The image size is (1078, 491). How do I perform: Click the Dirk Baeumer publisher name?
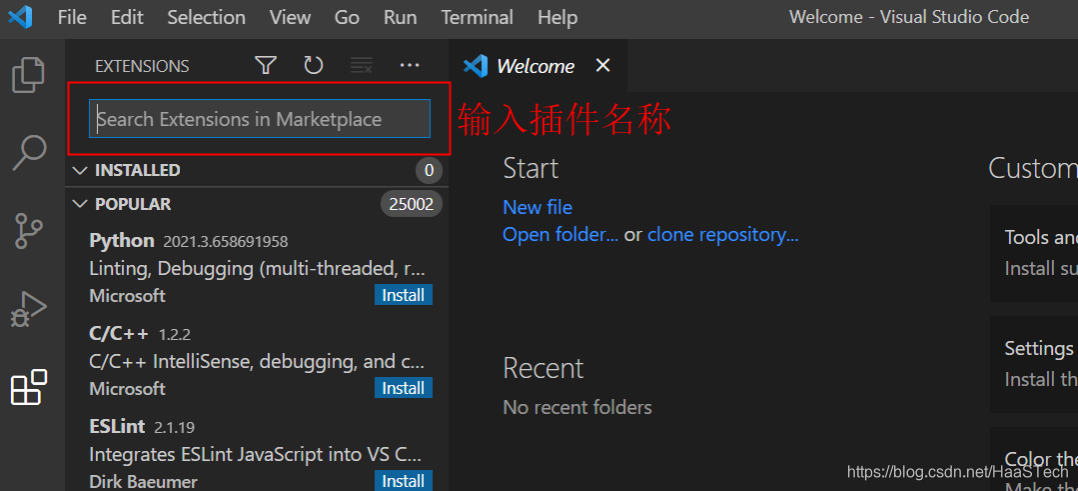click(143, 481)
